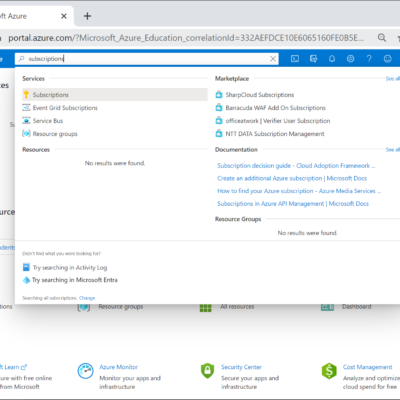Open the notifications bell
This screenshot has width=400, height=400.
coord(332,59)
